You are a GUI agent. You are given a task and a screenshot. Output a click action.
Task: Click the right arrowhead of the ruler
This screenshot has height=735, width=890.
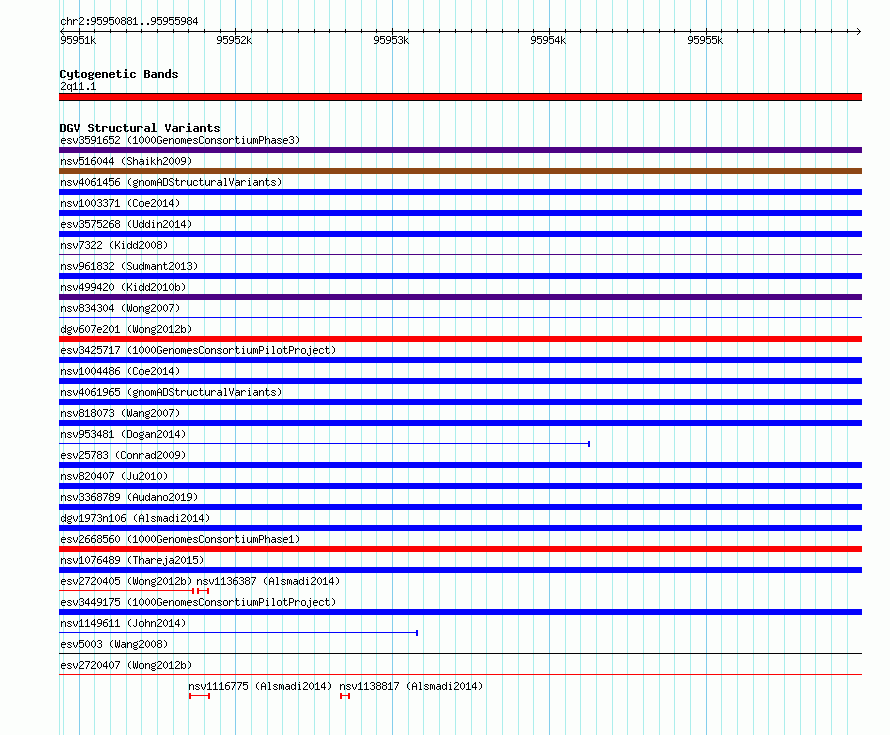point(859,31)
